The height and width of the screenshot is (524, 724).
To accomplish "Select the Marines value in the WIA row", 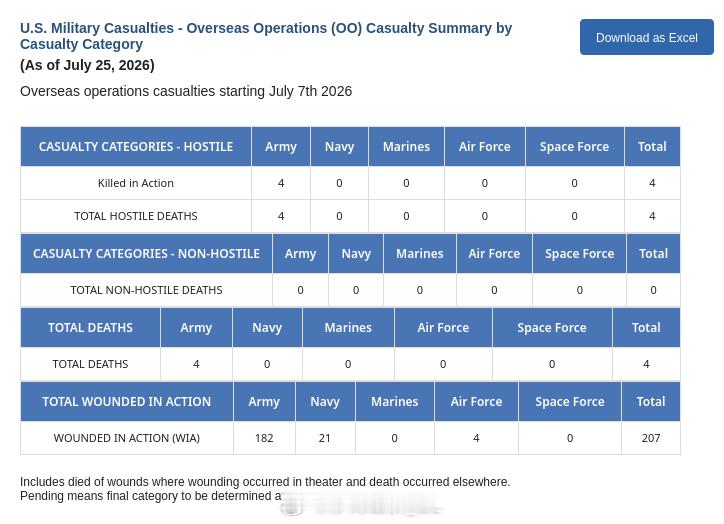I will (394, 438).
